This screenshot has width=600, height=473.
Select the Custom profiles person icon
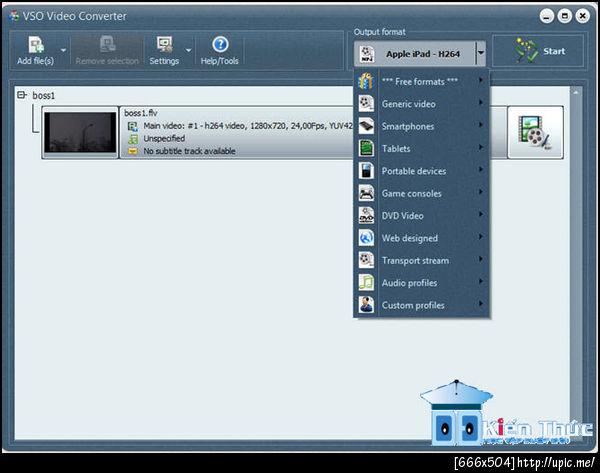[x=366, y=305]
